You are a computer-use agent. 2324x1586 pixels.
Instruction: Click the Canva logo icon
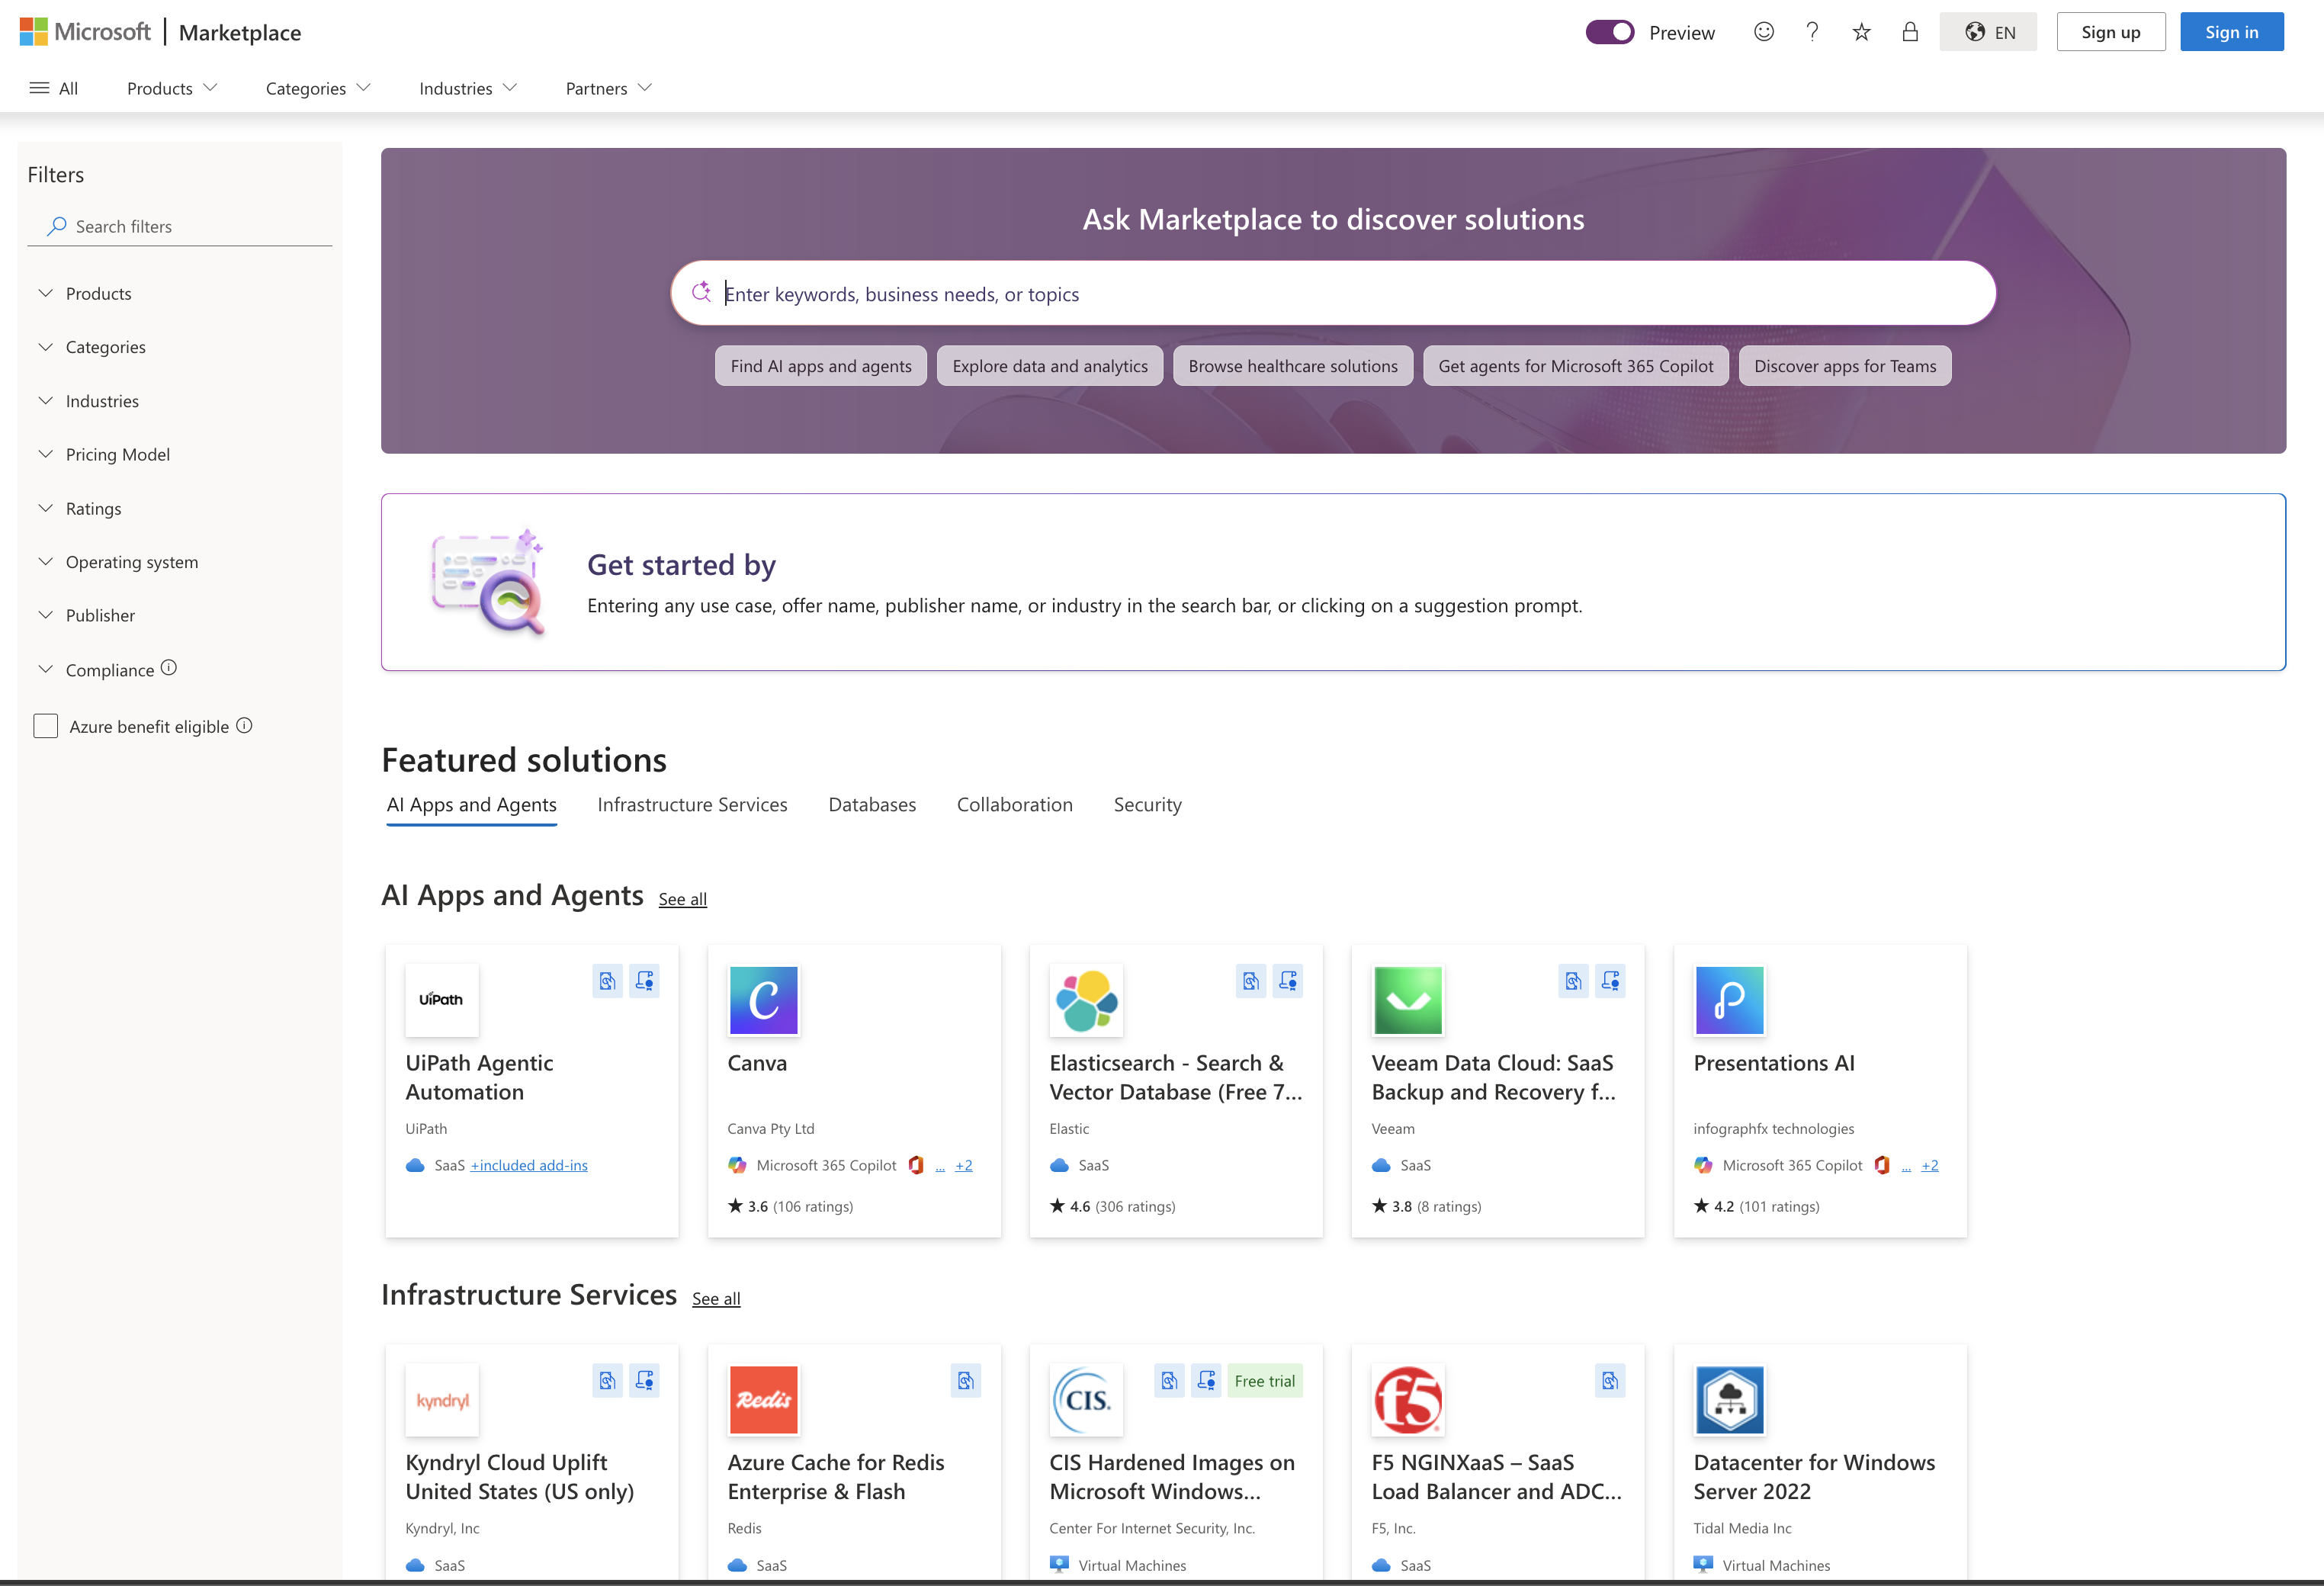pos(764,999)
